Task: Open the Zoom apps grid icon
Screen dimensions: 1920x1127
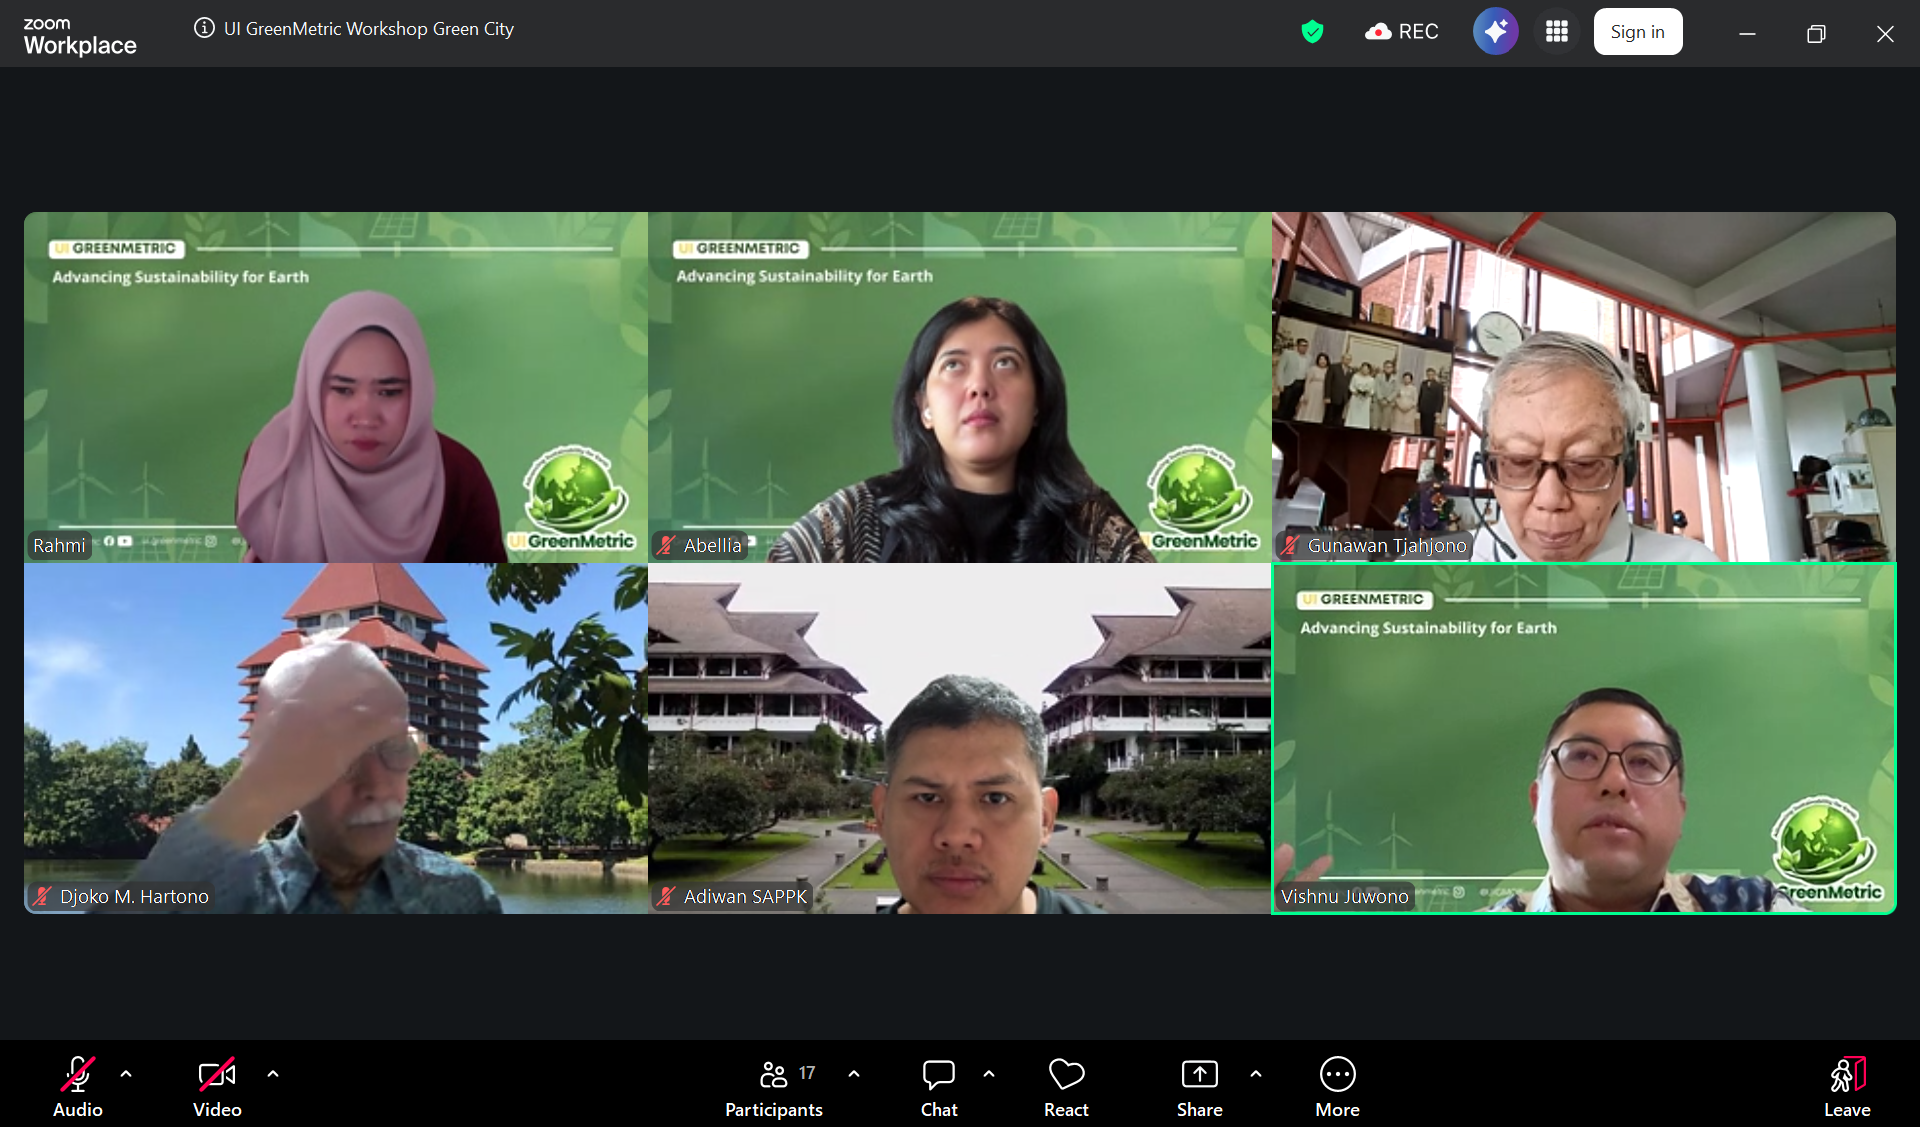Action: click(x=1557, y=32)
